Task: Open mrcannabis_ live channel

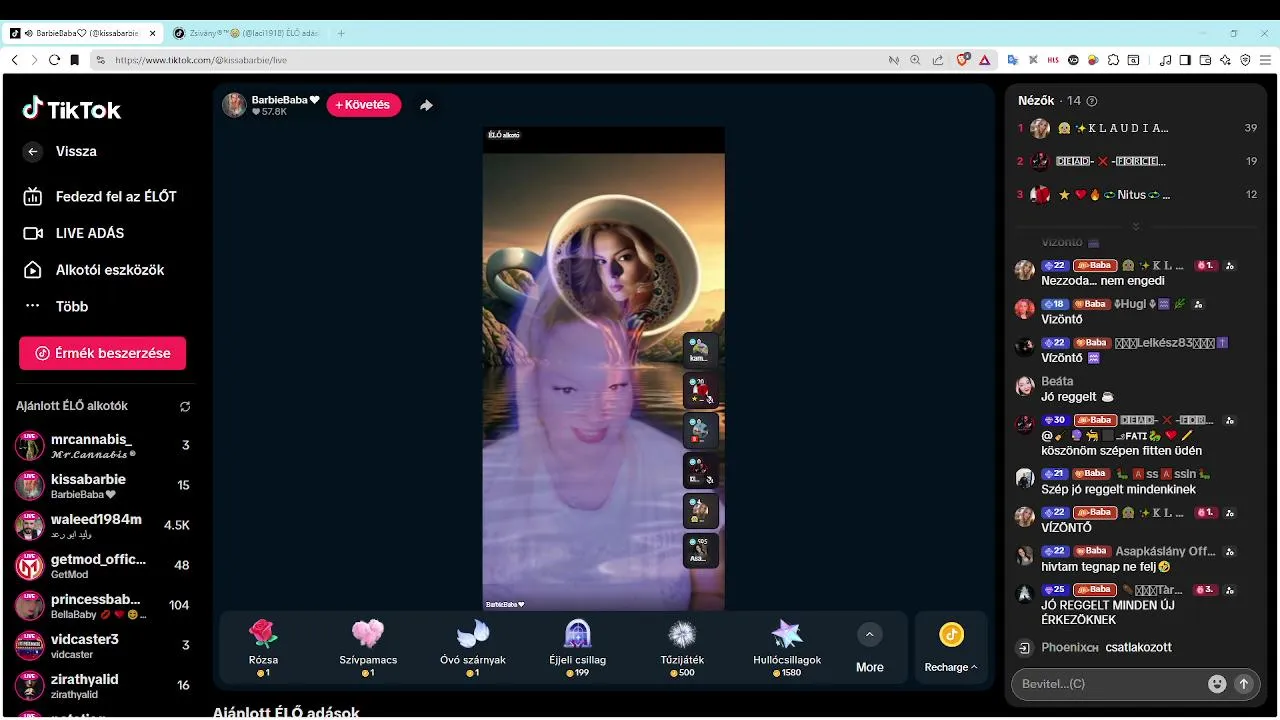Action: click(x=102, y=445)
